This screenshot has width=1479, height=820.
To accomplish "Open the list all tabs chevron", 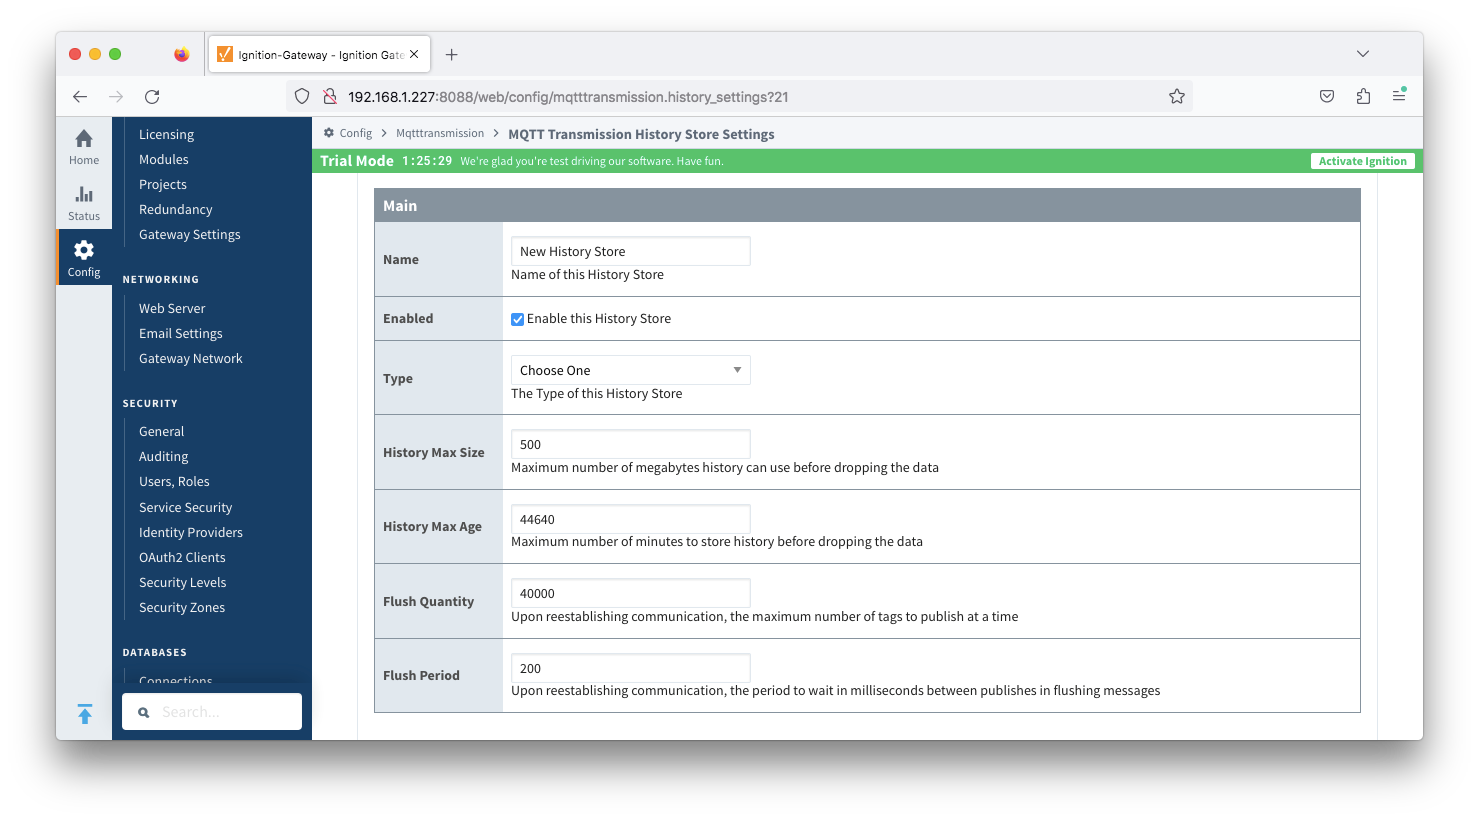I will coord(1363,54).
